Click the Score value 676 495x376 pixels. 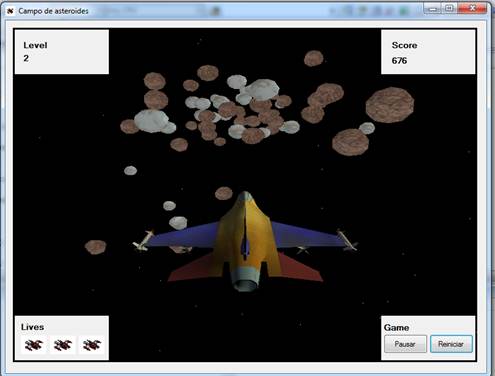click(399, 61)
